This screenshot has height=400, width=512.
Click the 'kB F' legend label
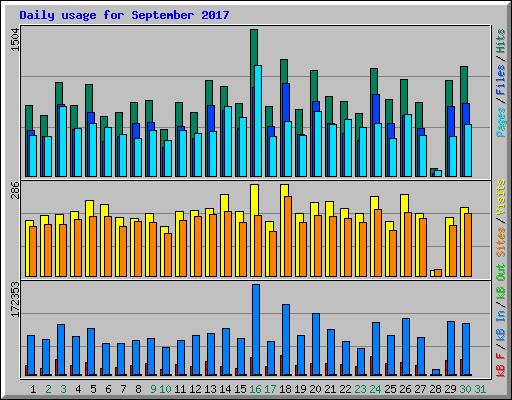click(501, 365)
